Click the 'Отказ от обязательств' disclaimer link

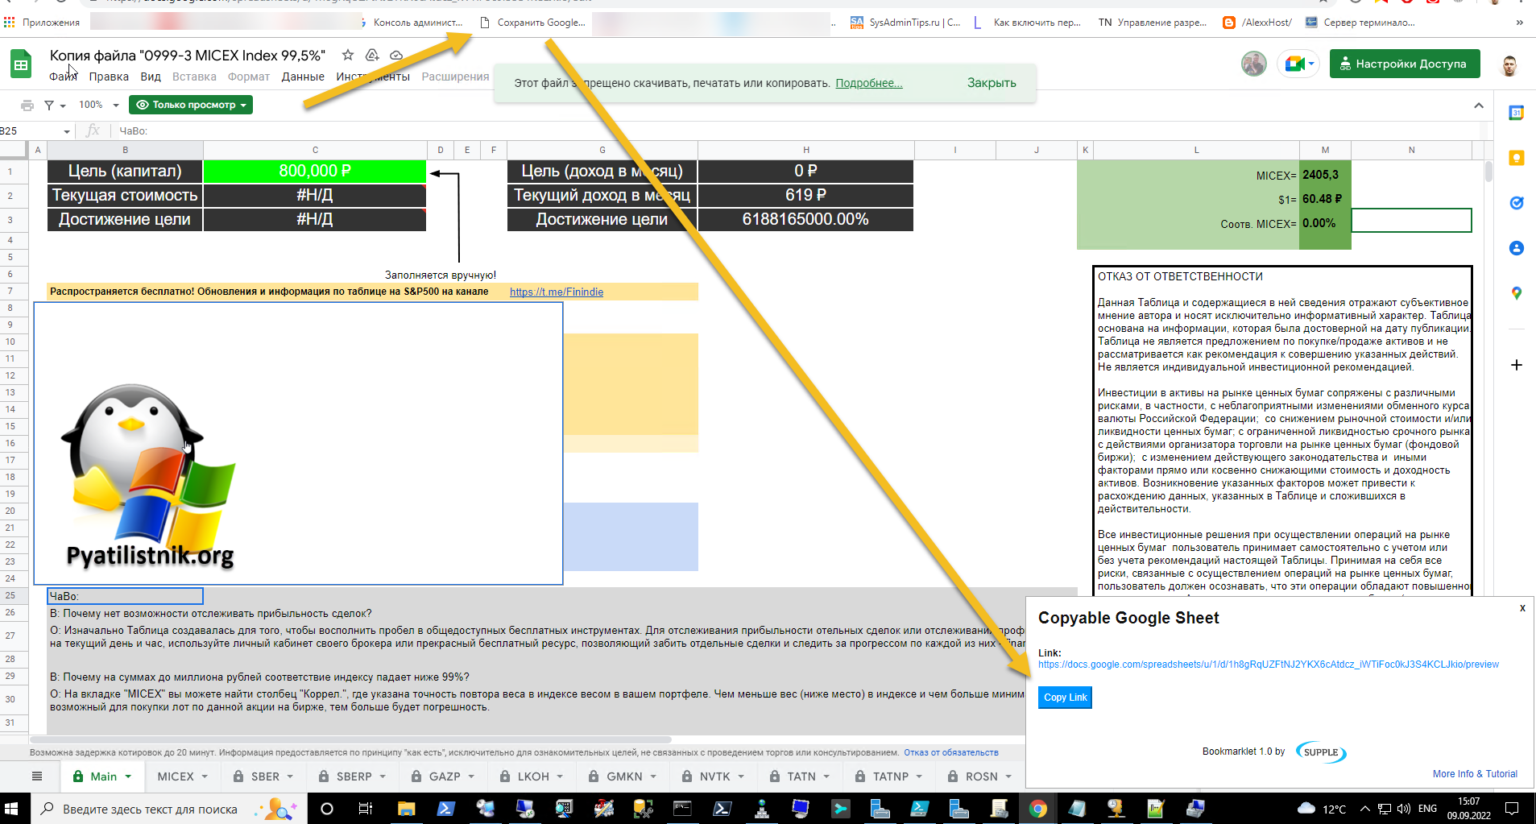pyautogui.click(x=950, y=752)
